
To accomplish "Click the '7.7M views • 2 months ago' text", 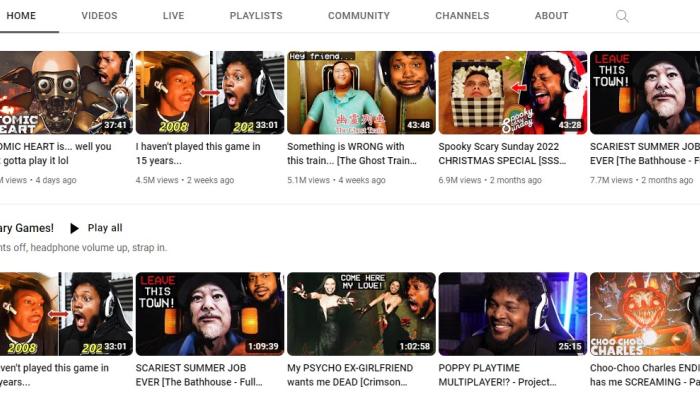I will click(642, 180).
